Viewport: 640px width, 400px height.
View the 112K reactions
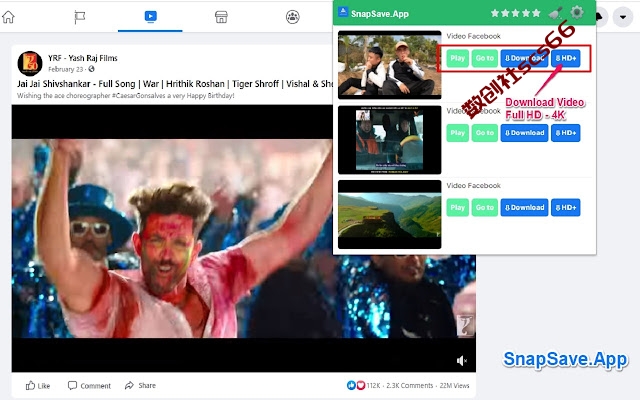(373, 385)
